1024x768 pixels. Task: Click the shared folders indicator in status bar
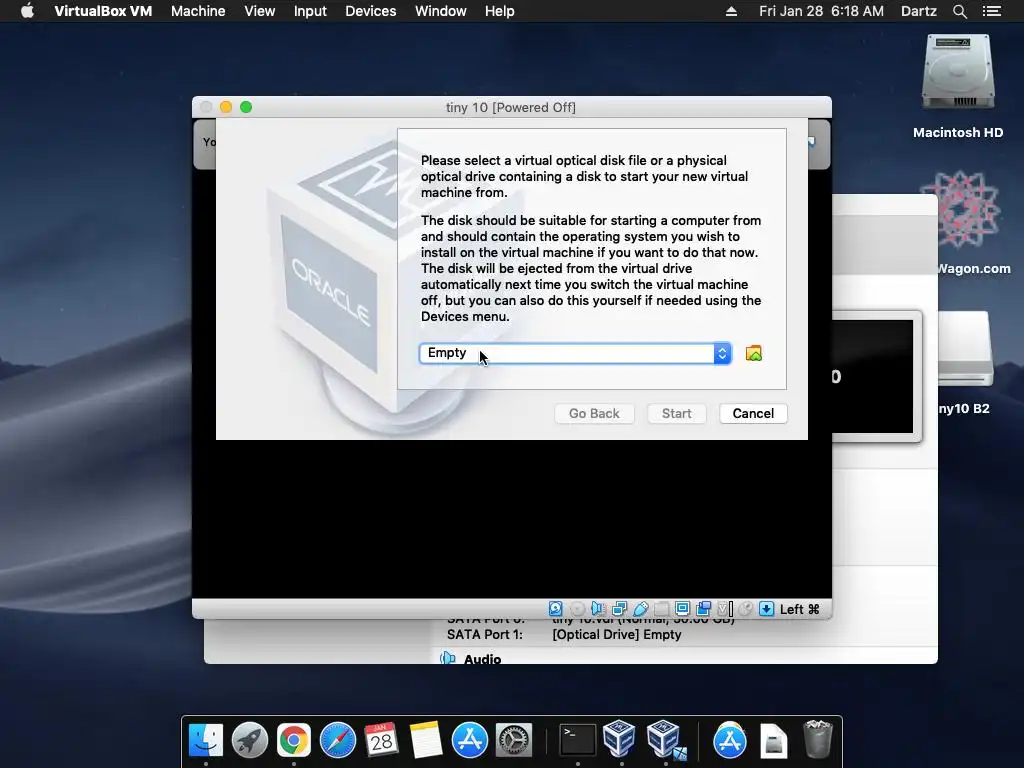[662, 609]
